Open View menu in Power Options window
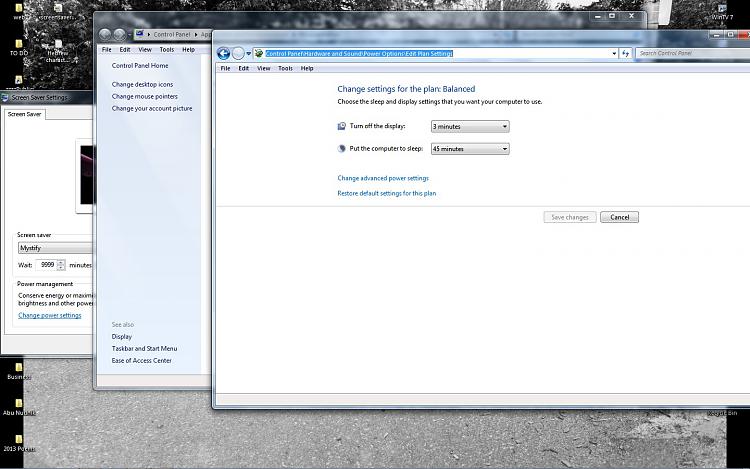The image size is (750, 469). 264,68
